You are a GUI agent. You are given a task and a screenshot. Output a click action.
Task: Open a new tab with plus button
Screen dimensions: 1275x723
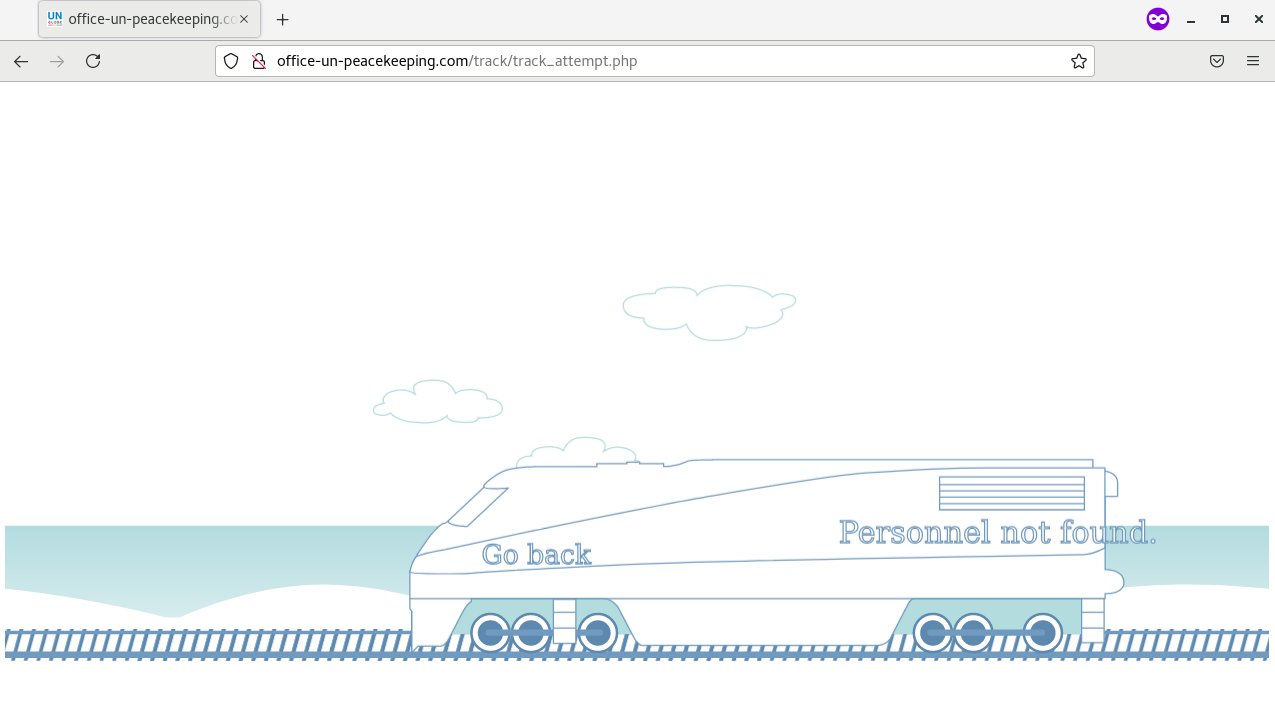point(283,19)
